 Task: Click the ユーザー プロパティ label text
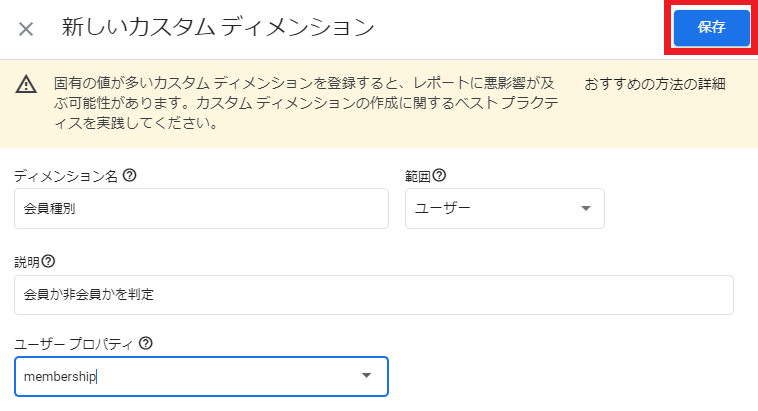pyautogui.click(x=75, y=343)
